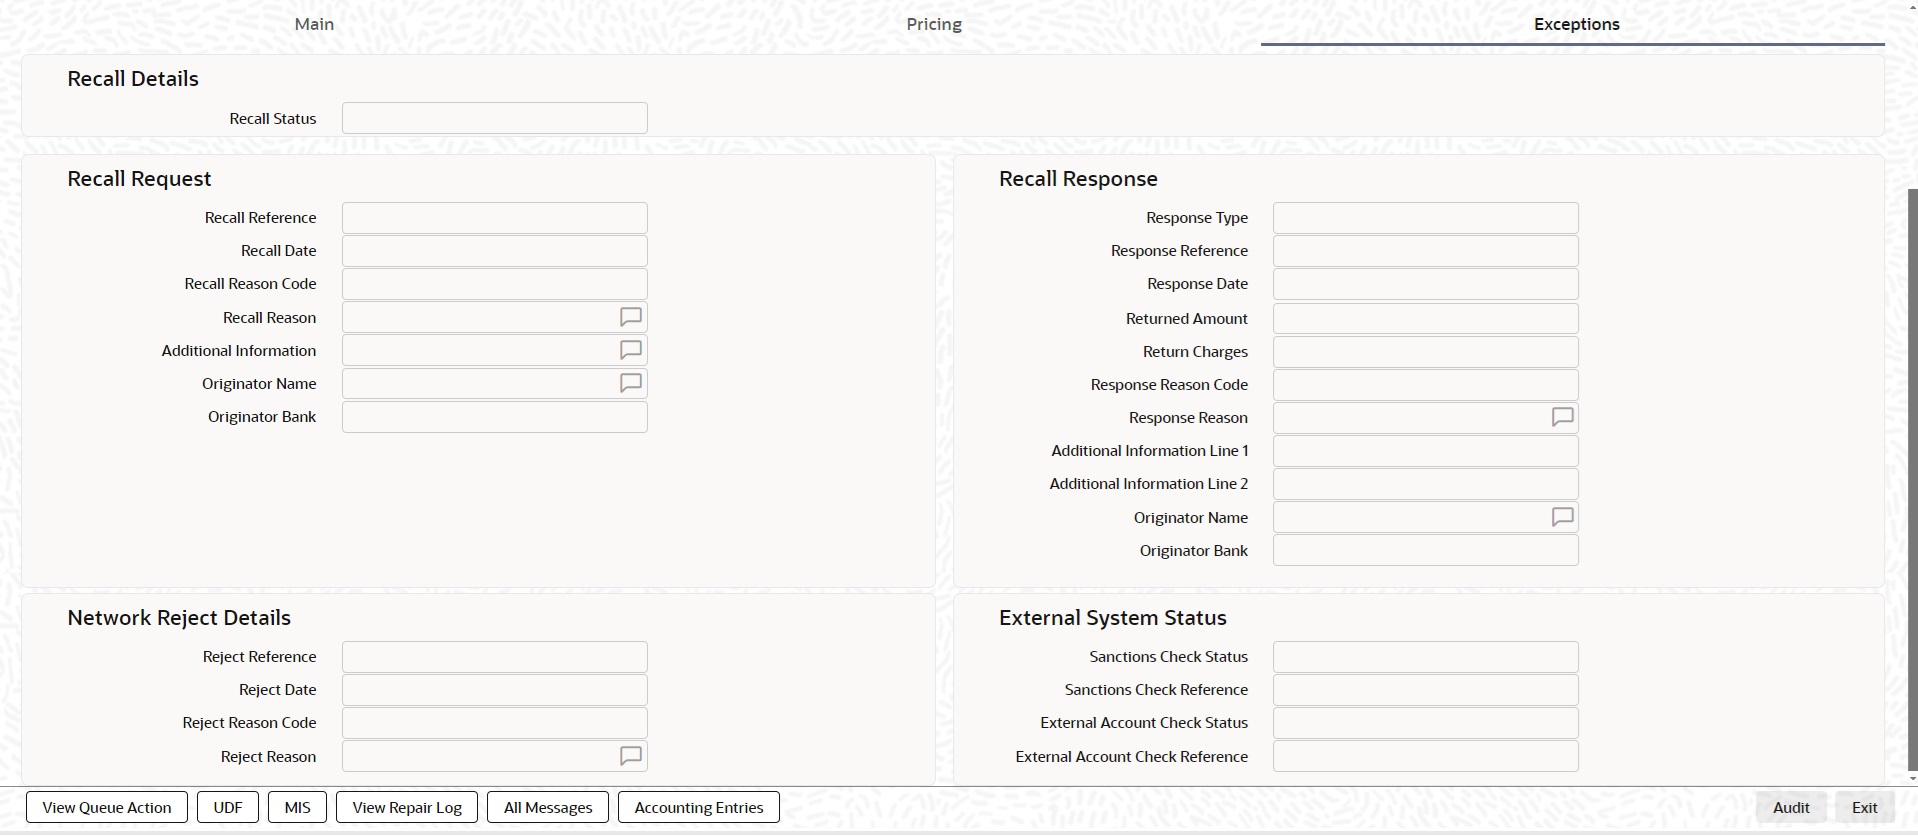Click the Exit button
Viewport: 1918px width, 836px height.
tap(1864, 807)
